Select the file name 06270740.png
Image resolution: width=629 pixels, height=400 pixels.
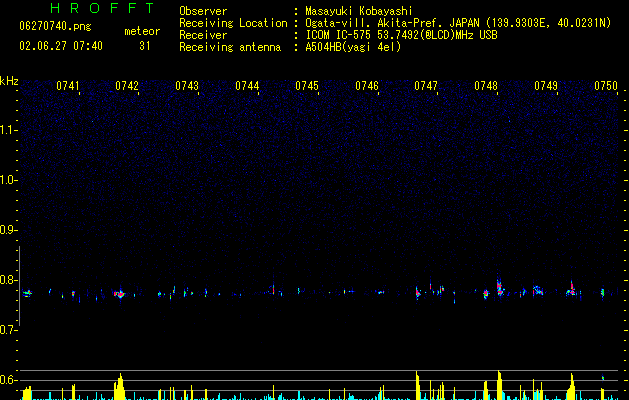[x=55, y=27]
